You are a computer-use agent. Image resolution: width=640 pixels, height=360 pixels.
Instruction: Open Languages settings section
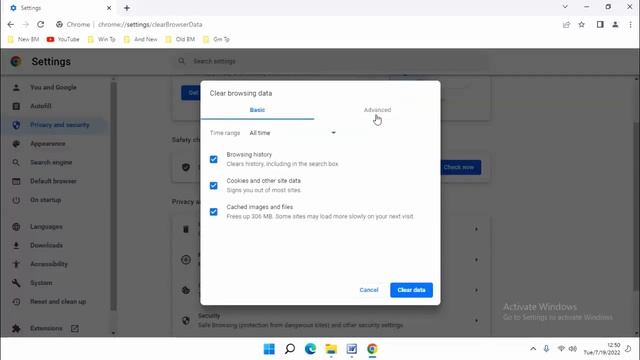click(46, 227)
